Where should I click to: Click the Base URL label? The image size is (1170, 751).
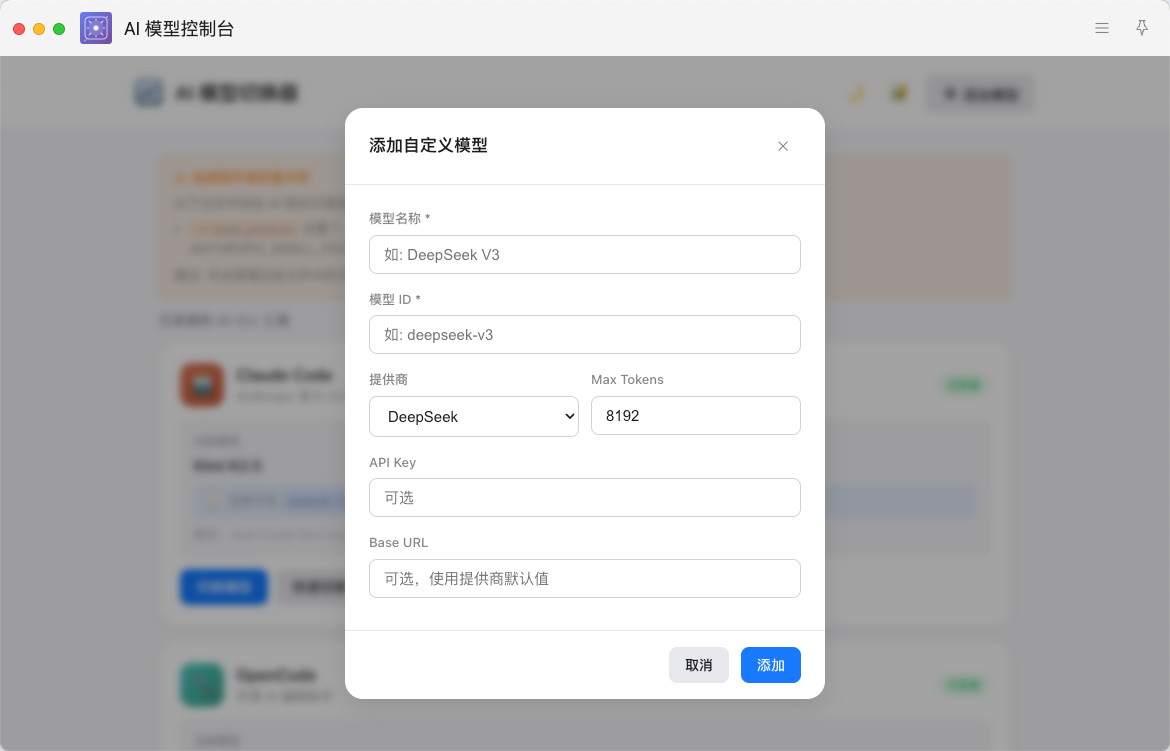click(x=398, y=543)
